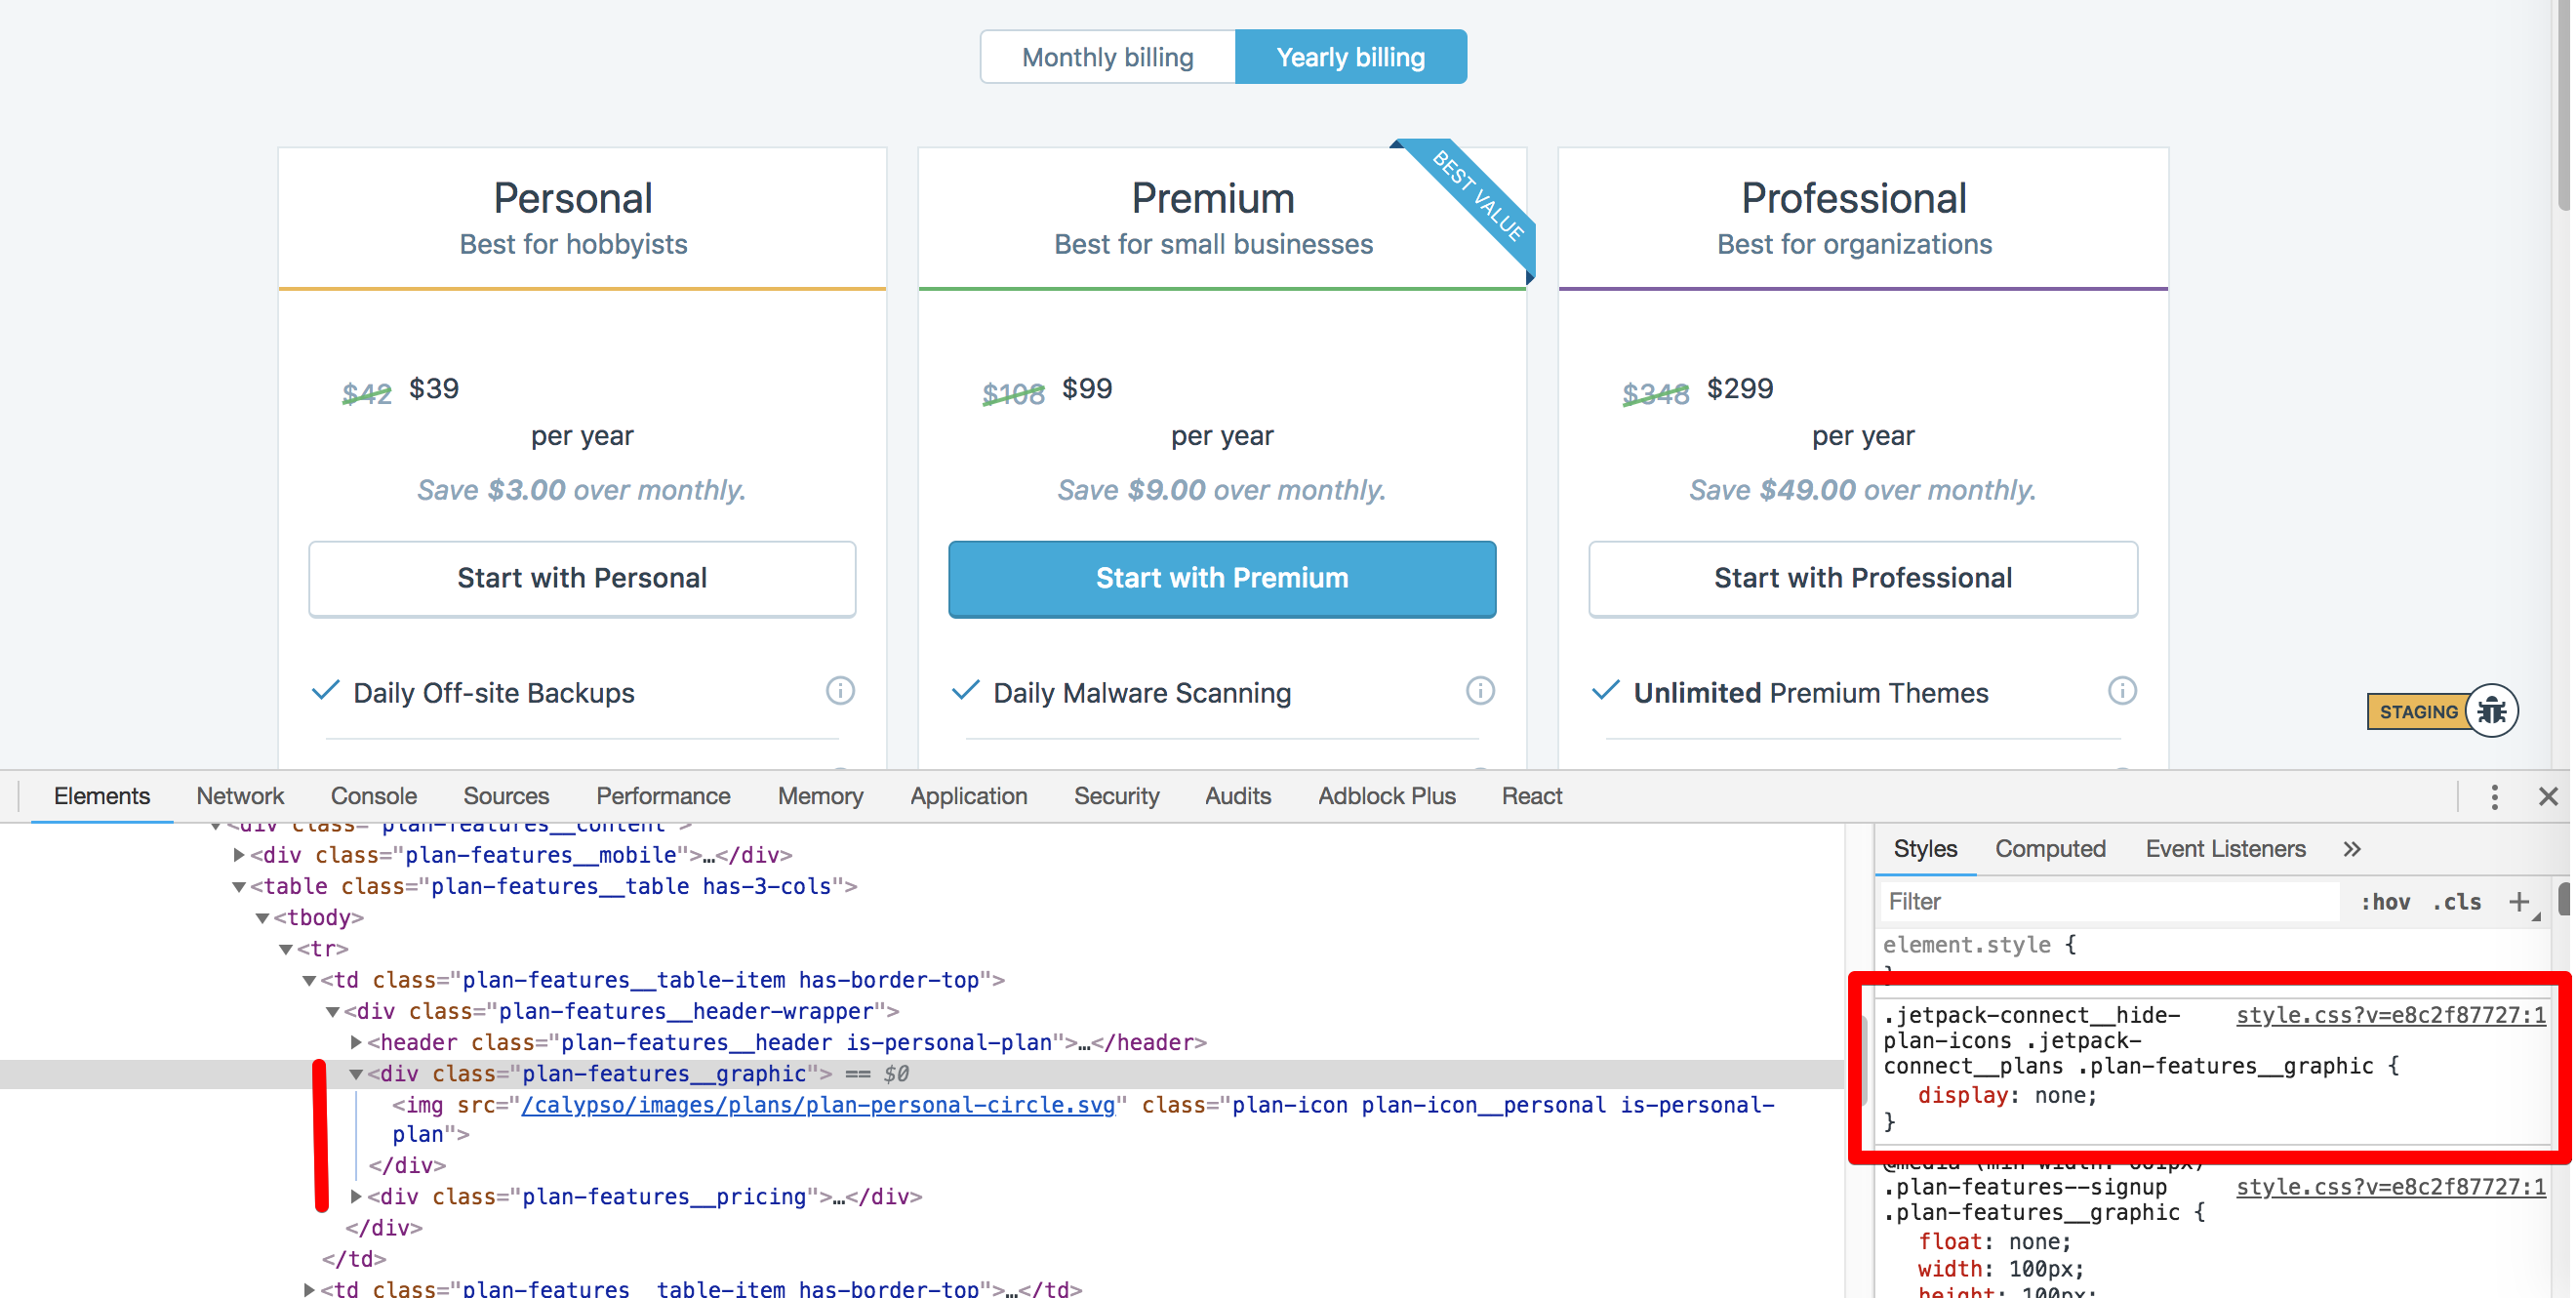Click the Start with Premium button
The height and width of the screenshot is (1298, 2576).
(x=1221, y=578)
